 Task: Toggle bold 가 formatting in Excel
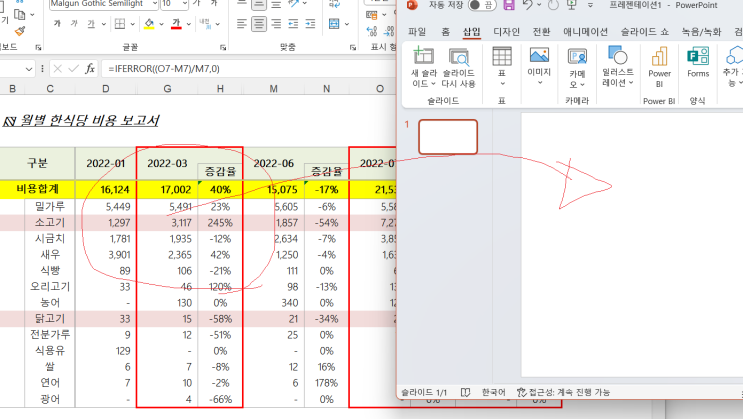click(x=57, y=23)
